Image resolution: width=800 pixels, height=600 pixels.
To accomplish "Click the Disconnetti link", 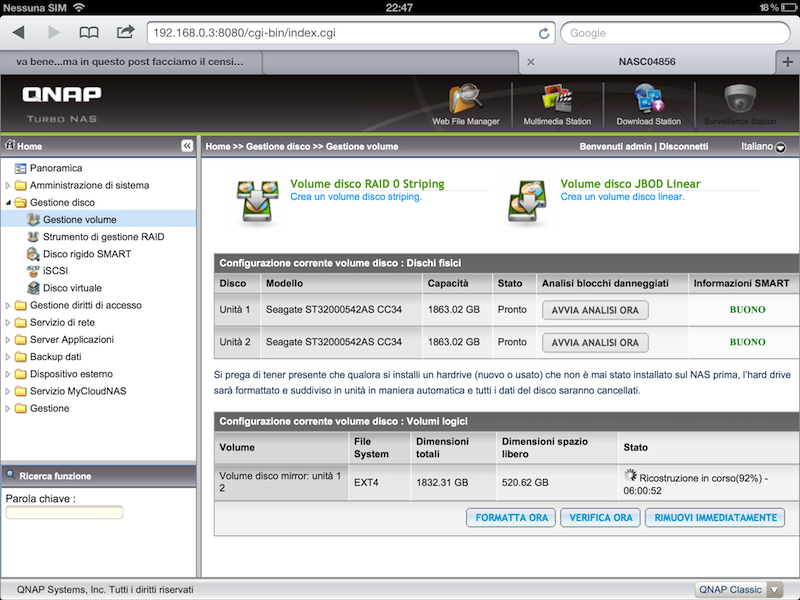I will (683, 146).
